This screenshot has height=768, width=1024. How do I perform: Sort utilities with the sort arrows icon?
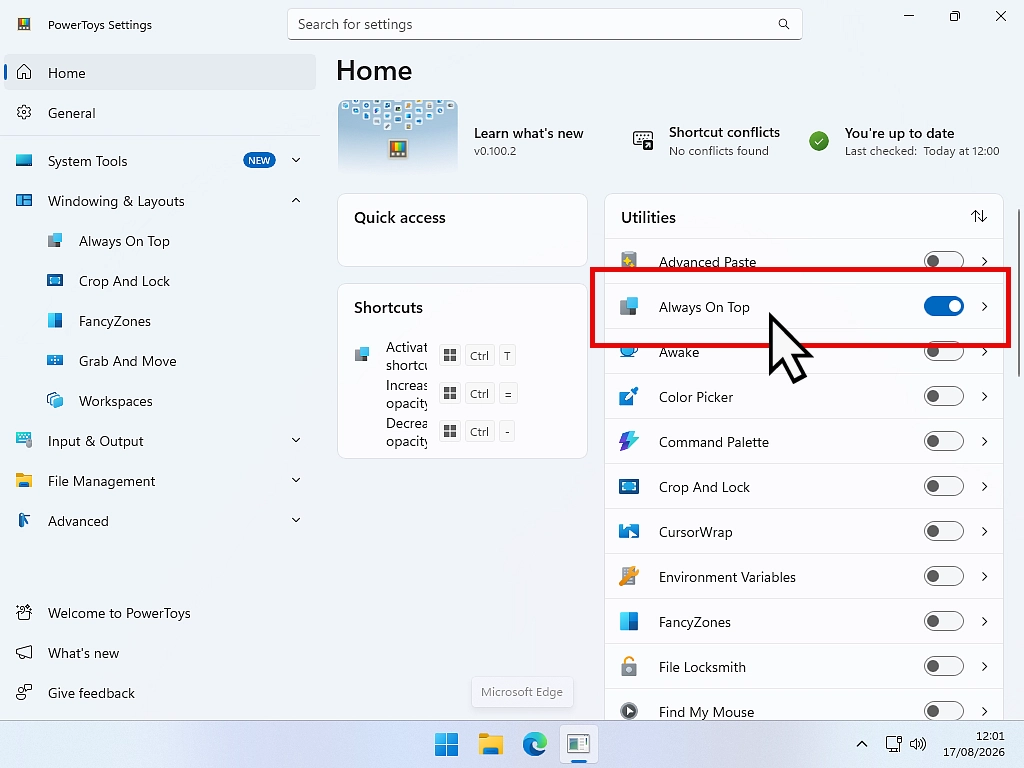click(978, 216)
